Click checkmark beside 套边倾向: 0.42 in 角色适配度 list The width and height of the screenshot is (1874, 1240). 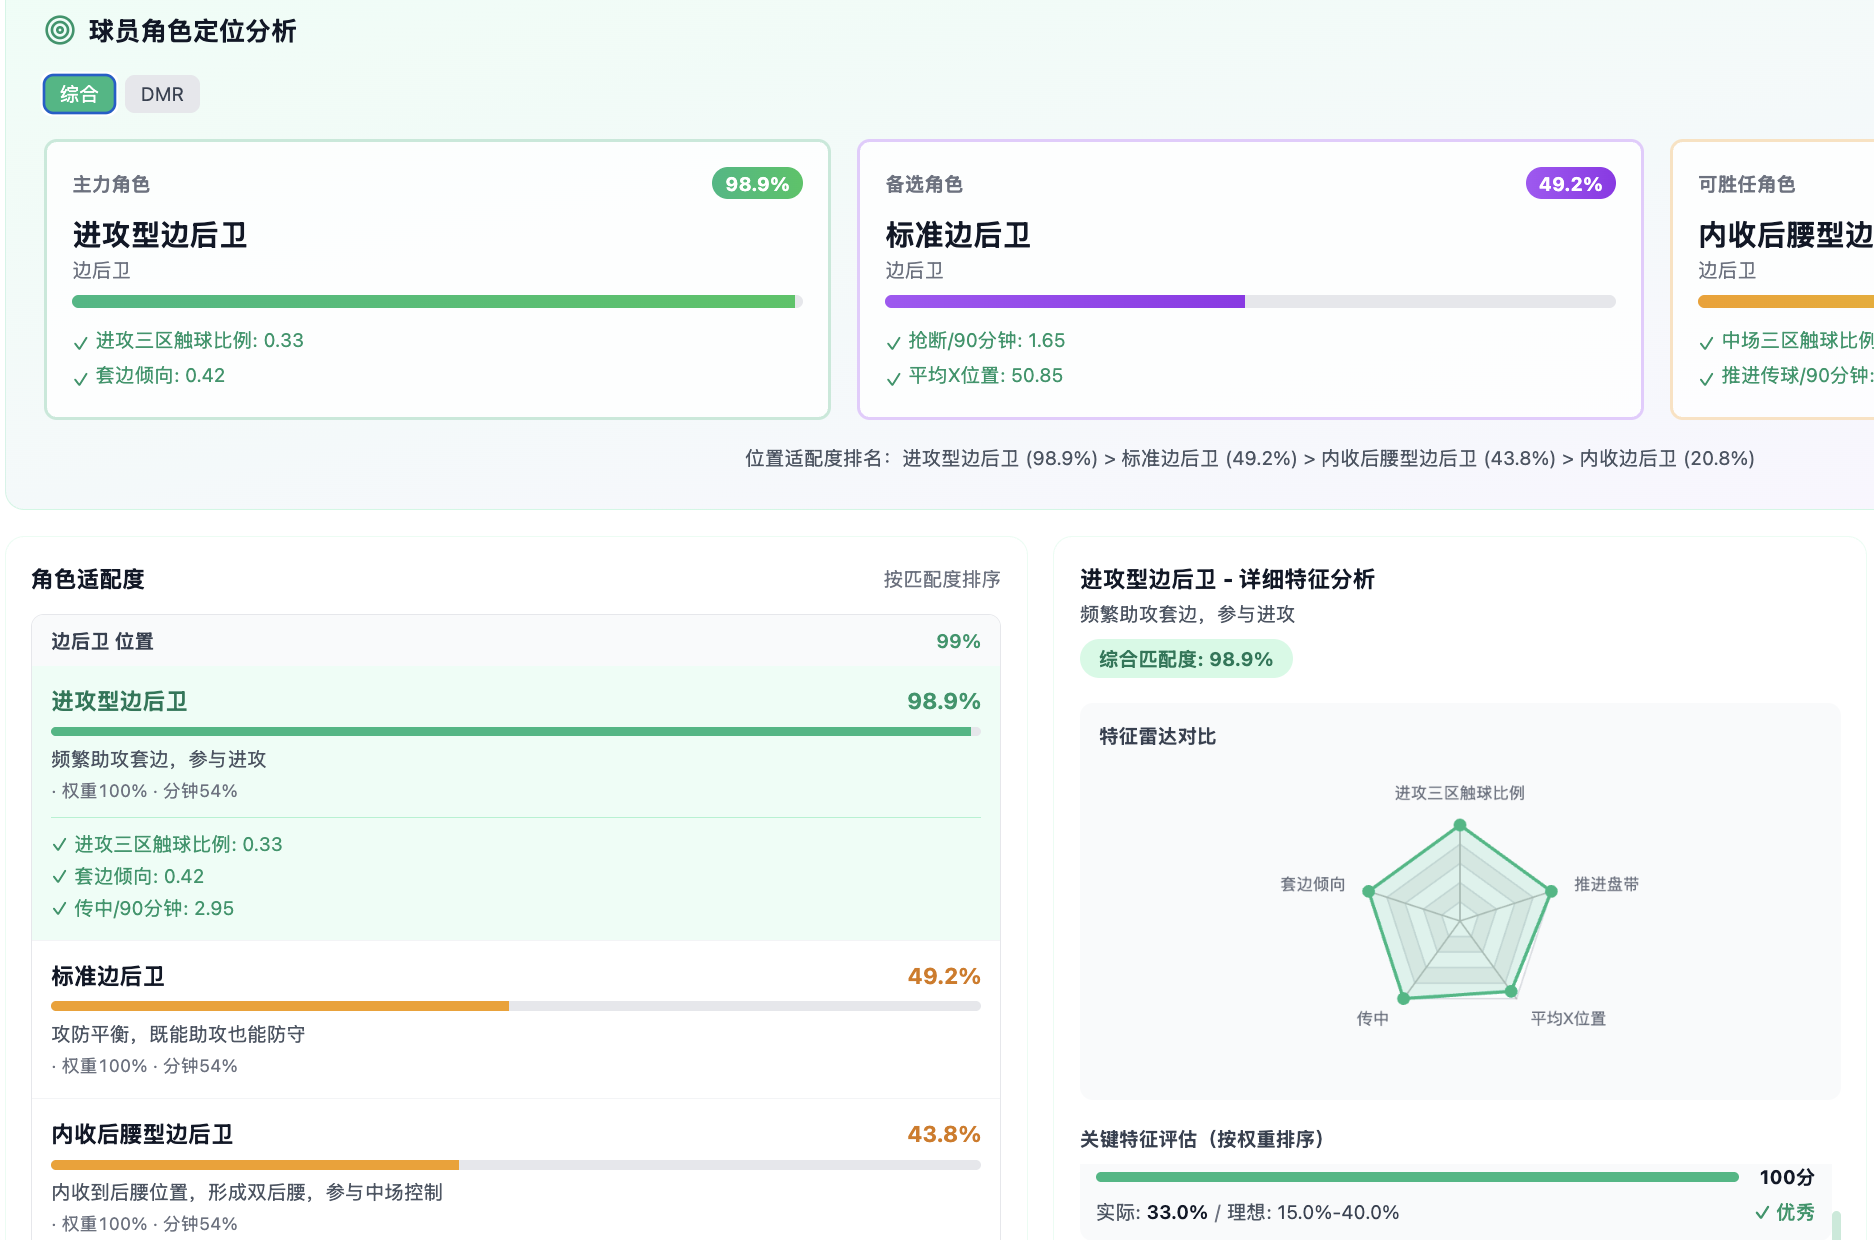click(60, 877)
